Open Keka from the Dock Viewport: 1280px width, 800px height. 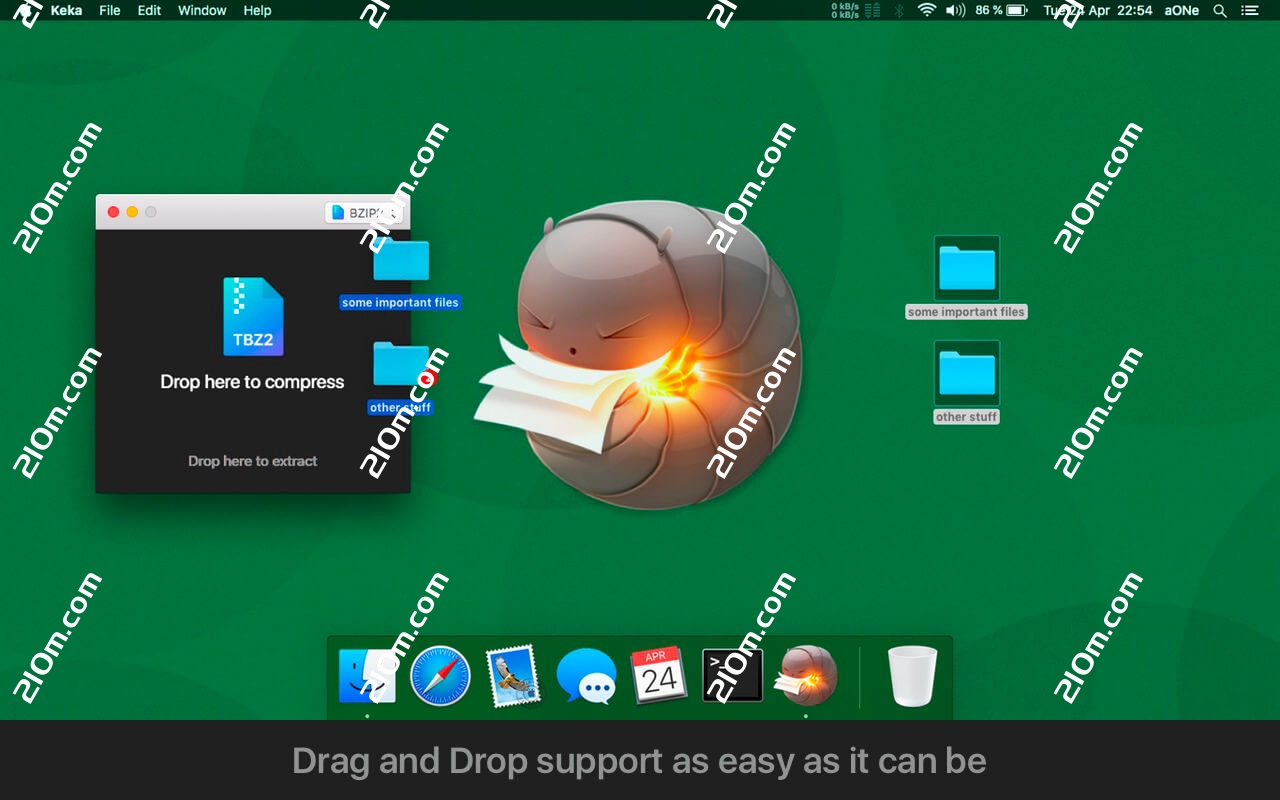click(x=806, y=675)
